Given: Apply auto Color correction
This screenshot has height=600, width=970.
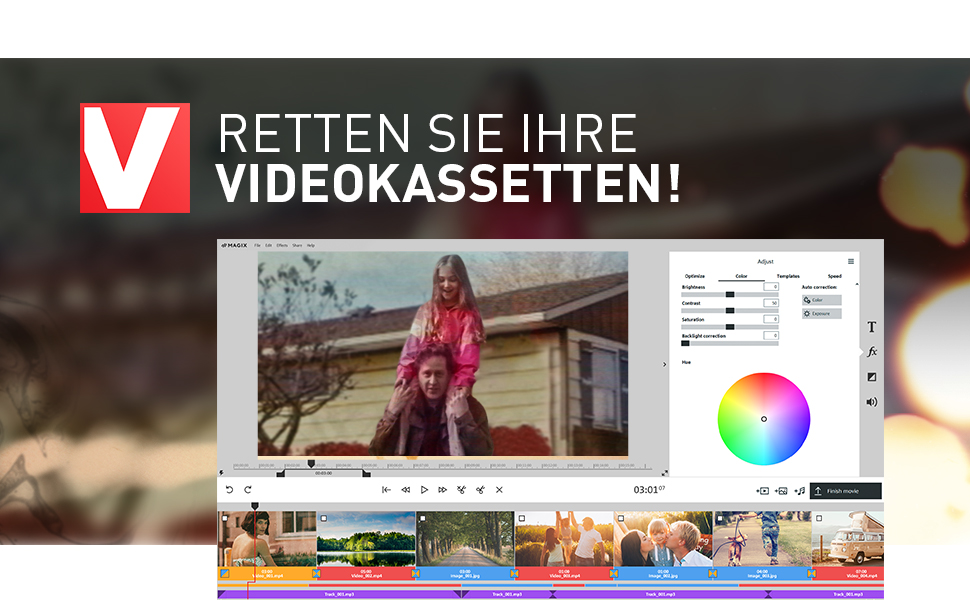Looking at the screenshot, I should 821,300.
